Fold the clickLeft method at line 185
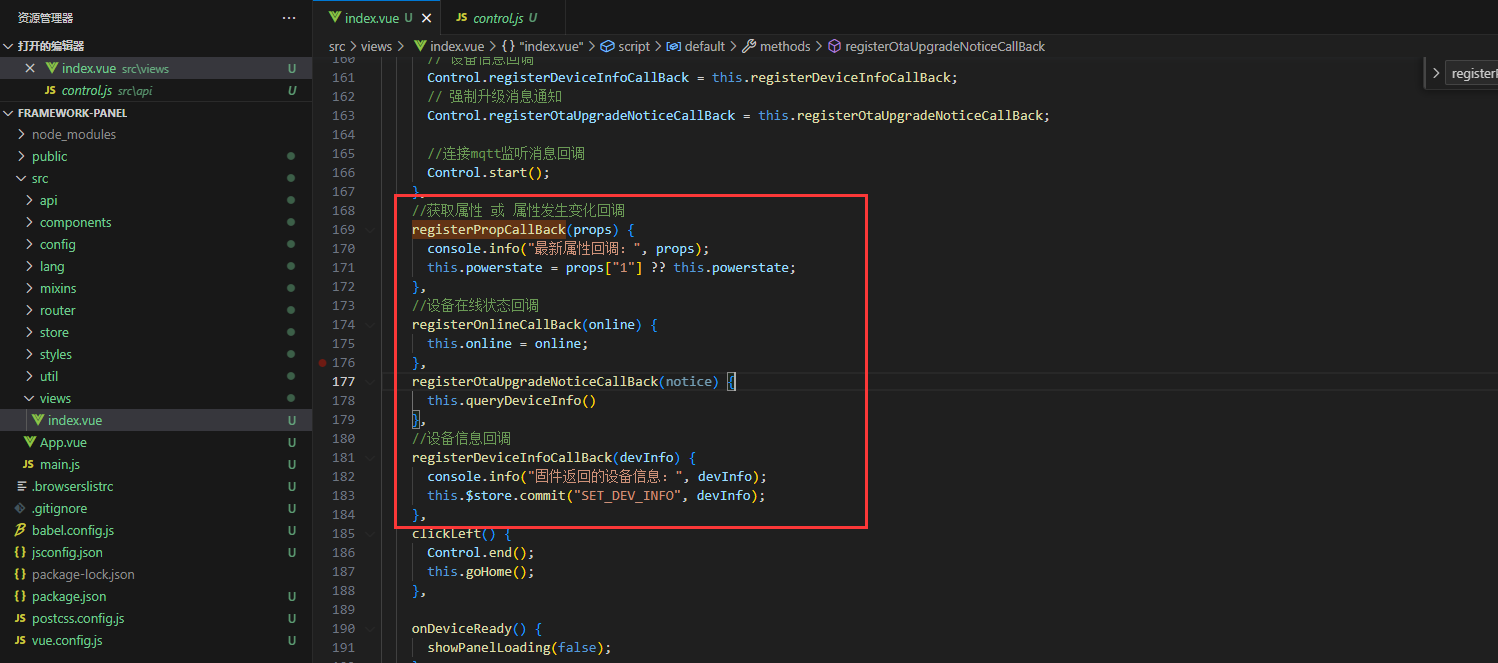Viewport: 1498px width, 663px height. pos(371,533)
